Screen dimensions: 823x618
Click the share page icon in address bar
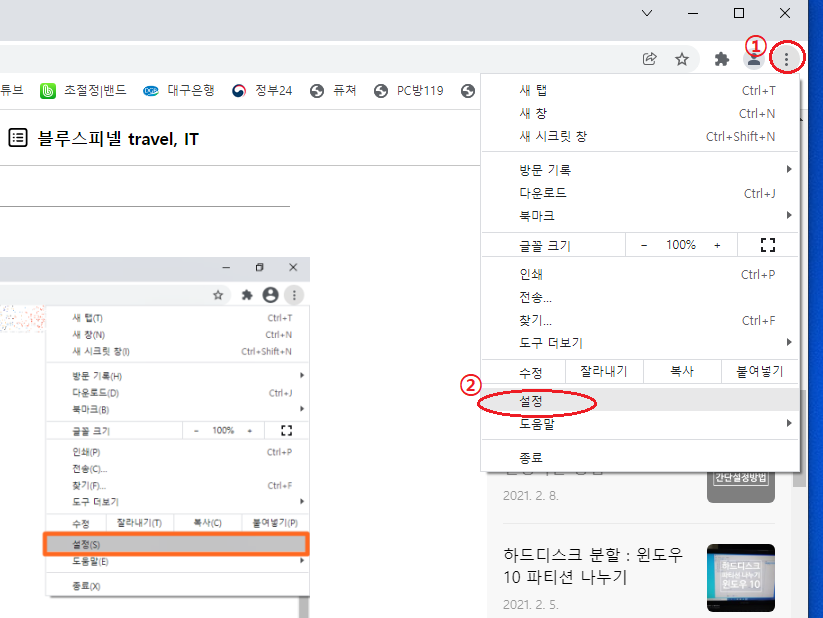(x=650, y=59)
